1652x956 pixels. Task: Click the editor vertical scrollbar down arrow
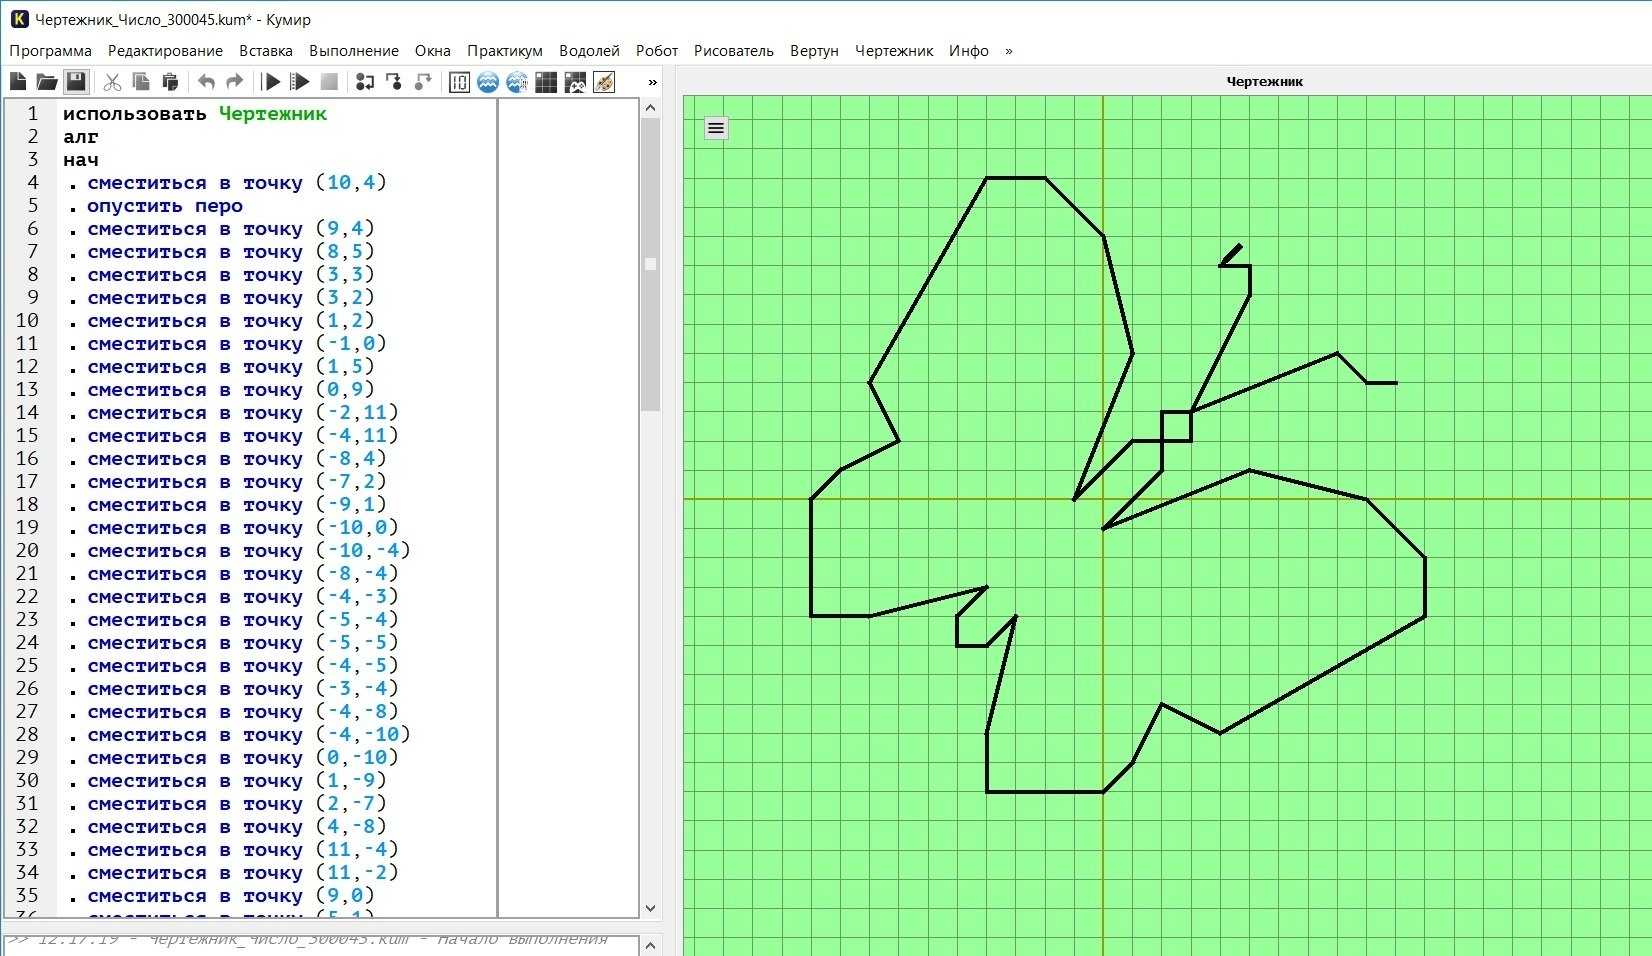coord(650,908)
